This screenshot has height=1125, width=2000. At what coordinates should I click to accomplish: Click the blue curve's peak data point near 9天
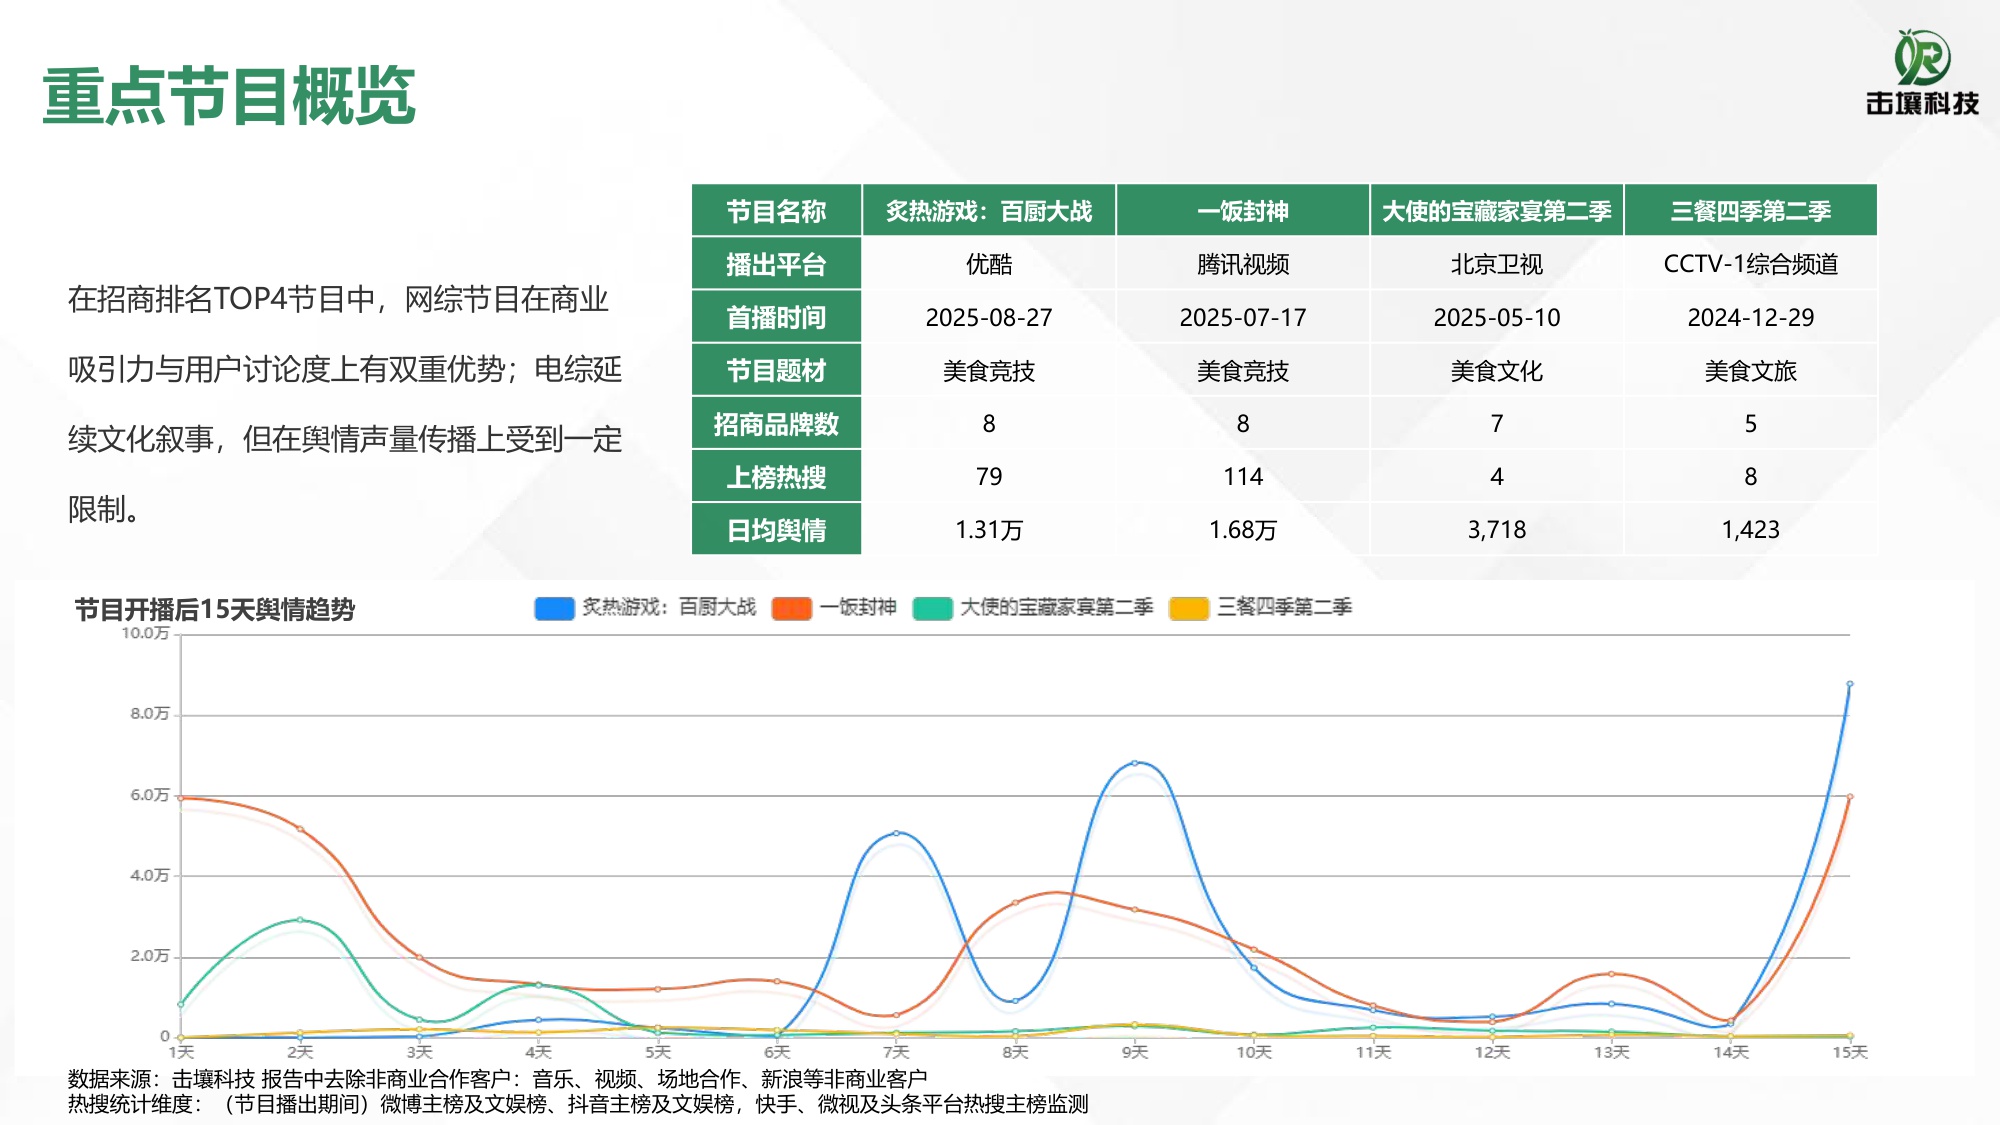point(1135,762)
